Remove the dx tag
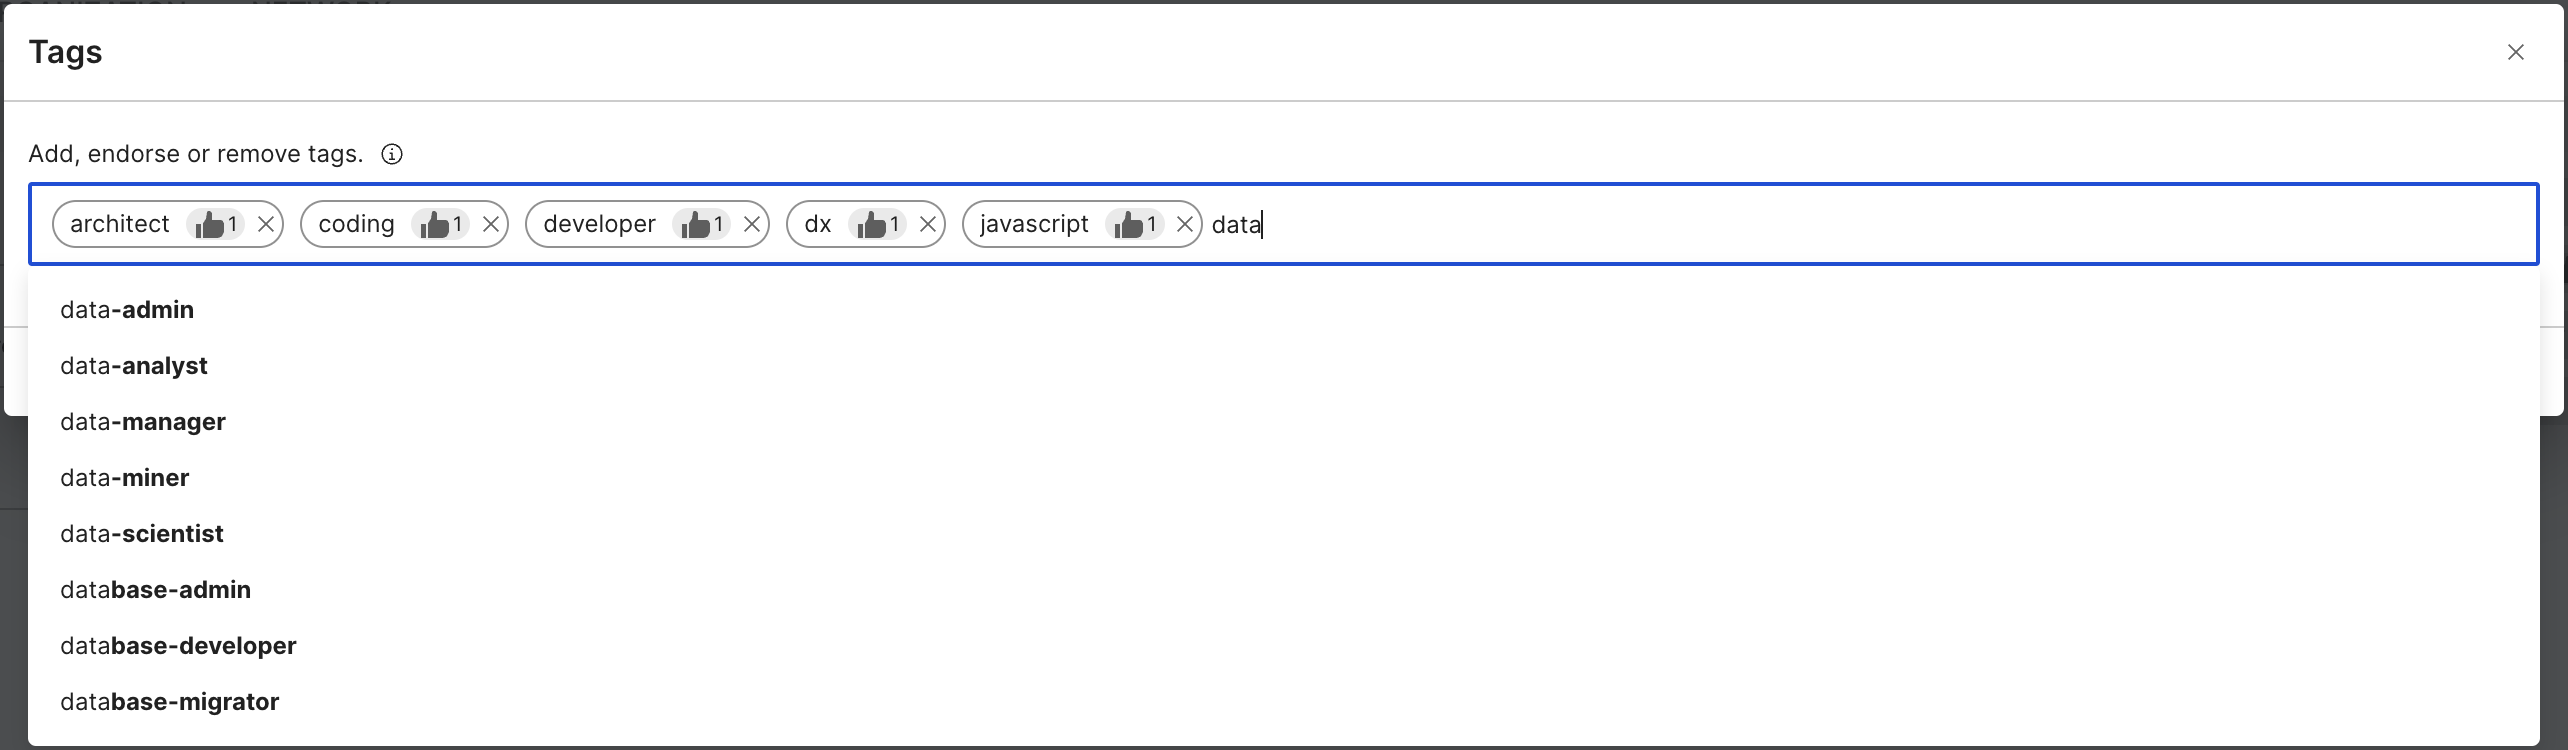Viewport: 2568px width, 750px height. coord(927,224)
